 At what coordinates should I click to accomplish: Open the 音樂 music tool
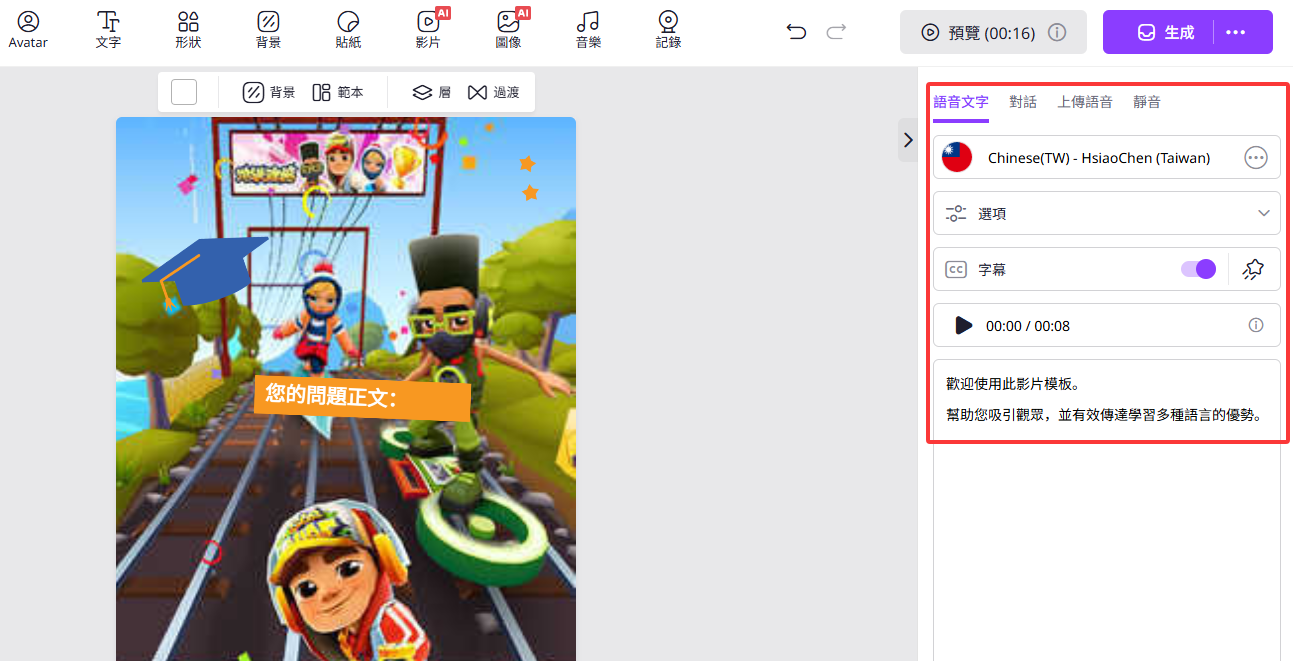588,30
